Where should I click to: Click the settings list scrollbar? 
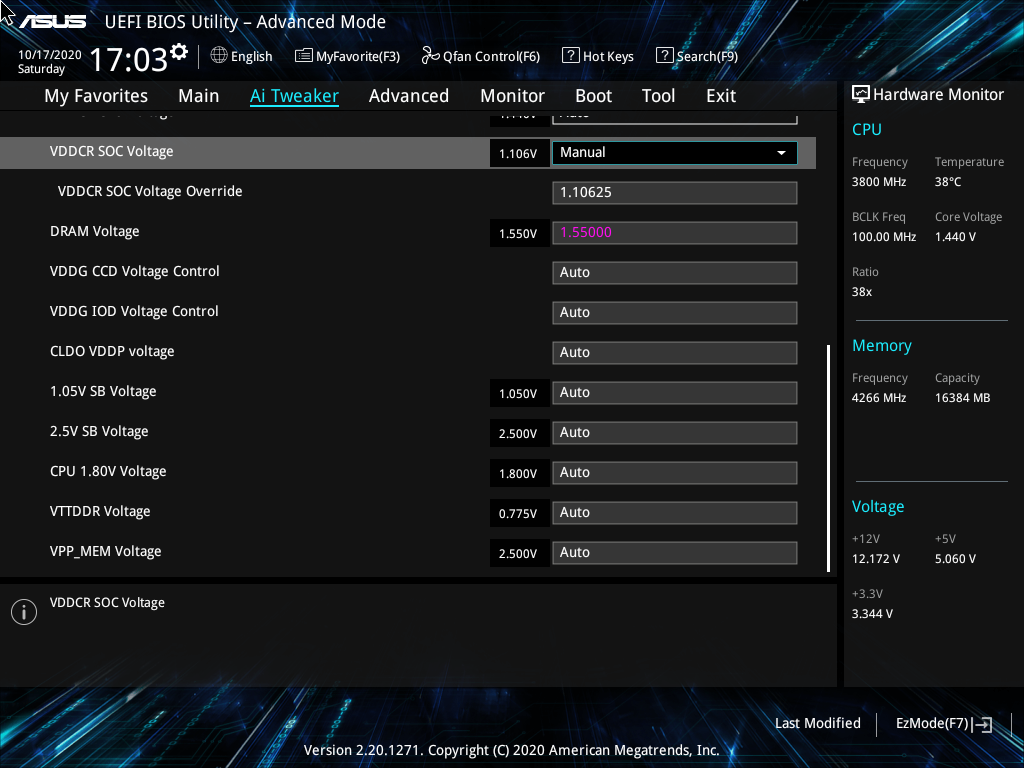click(x=828, y=458)
